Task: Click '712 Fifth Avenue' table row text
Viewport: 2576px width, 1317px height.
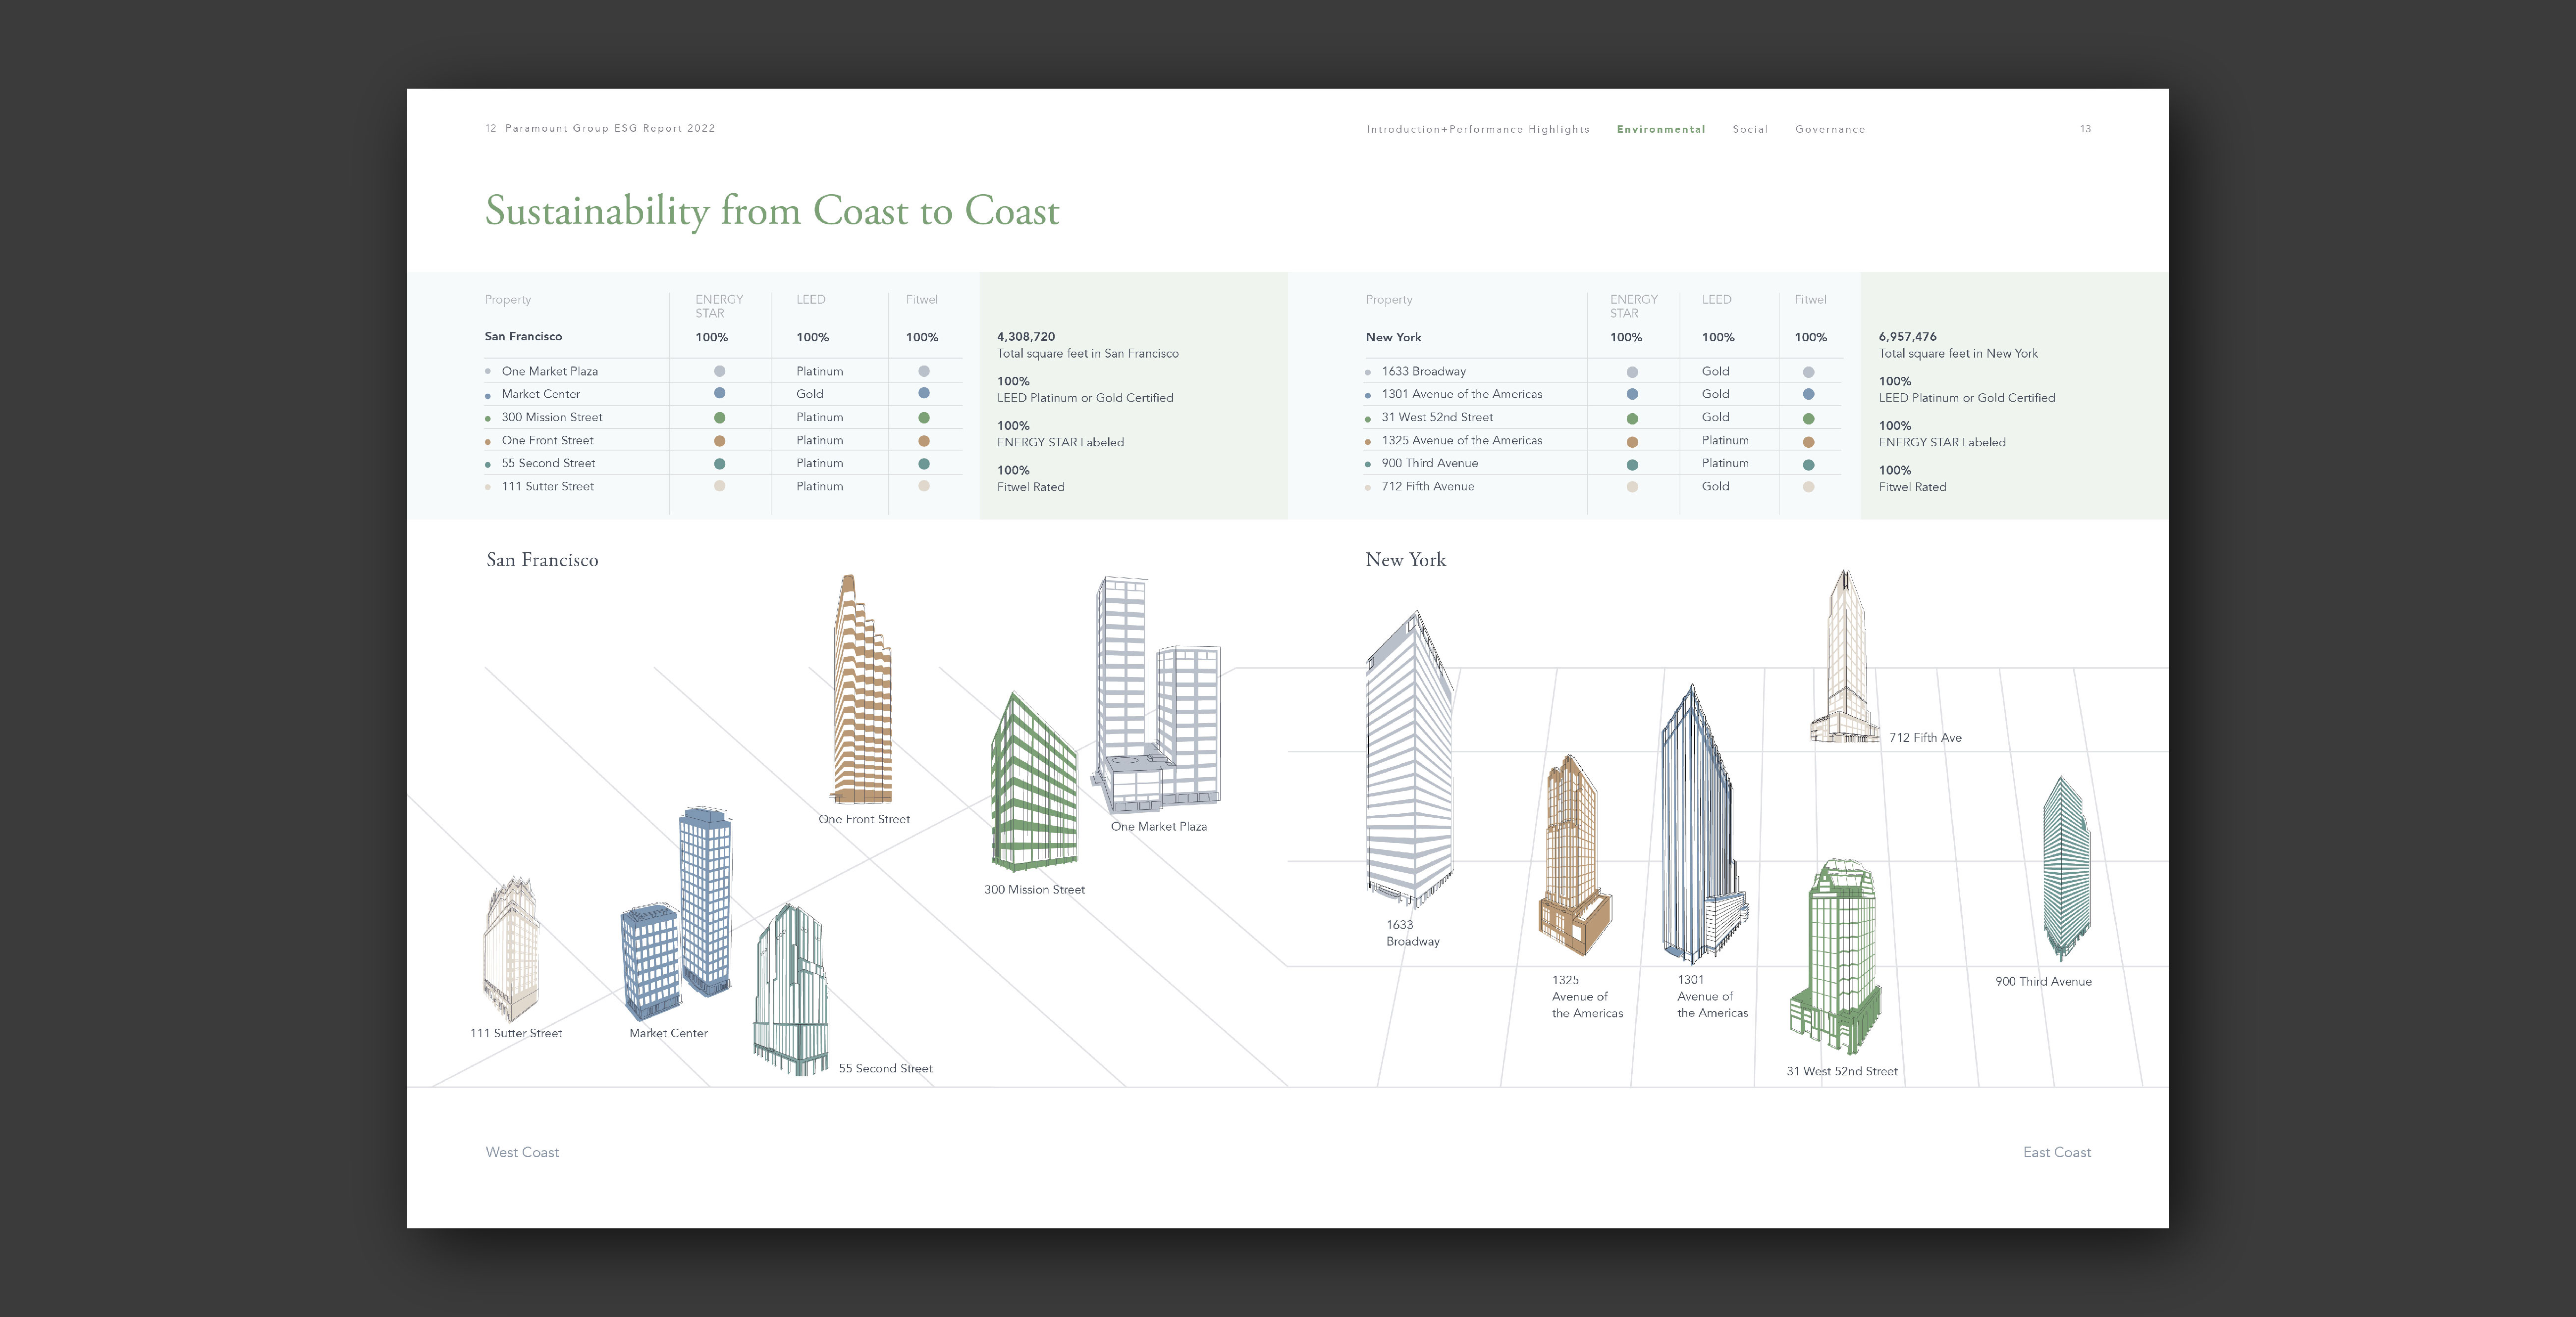Action: point(1427,486)
